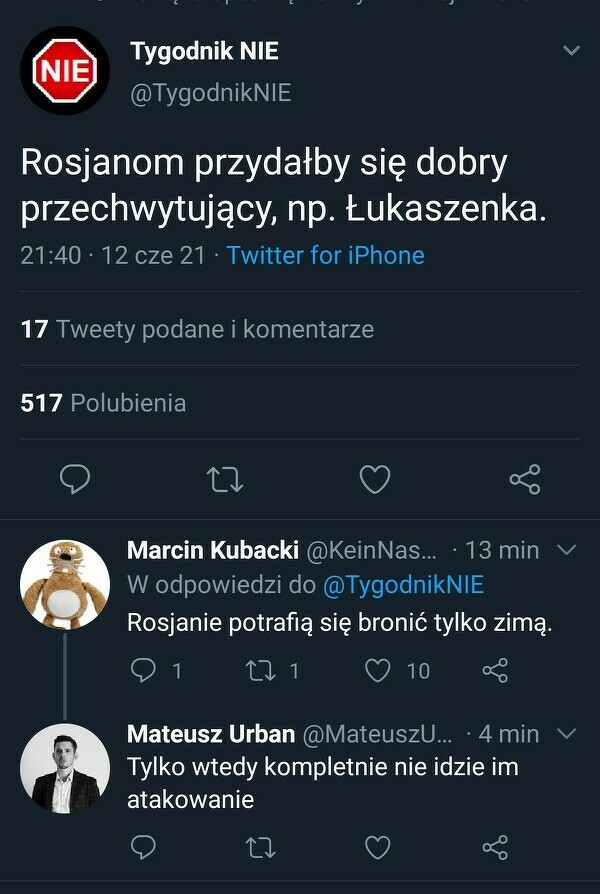Open options chevron on Tygodnik NIE tweet
The width and height of the screenshot is (600, 894).
(x=571, y=51)
